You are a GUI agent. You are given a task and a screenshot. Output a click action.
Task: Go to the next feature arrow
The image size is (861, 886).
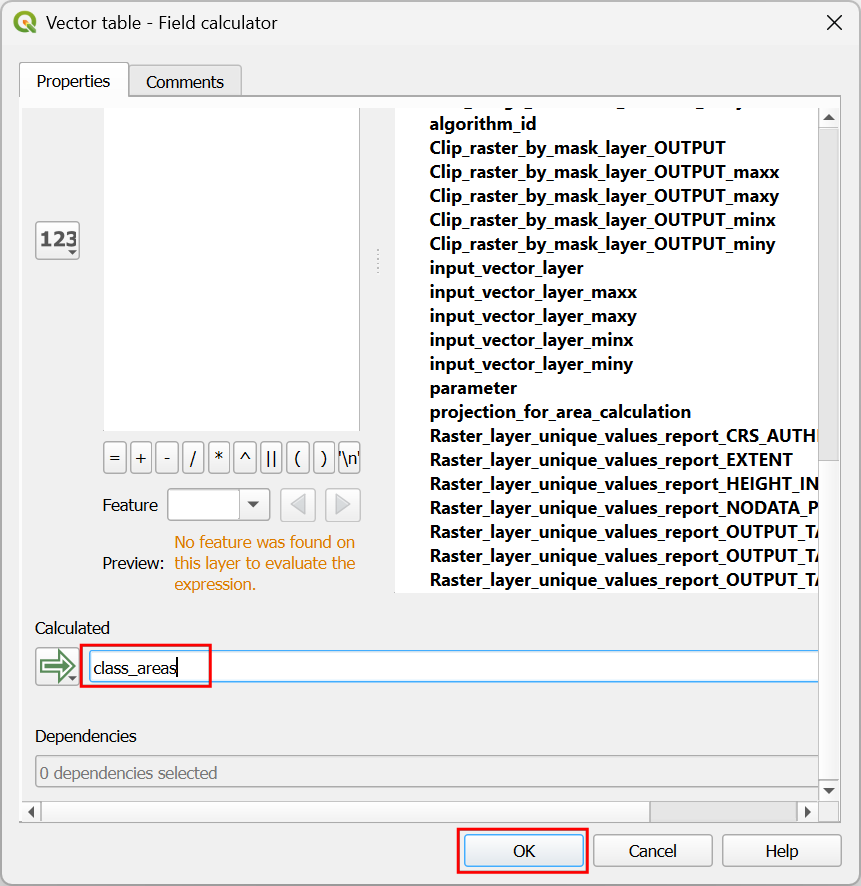coord(343,505)
